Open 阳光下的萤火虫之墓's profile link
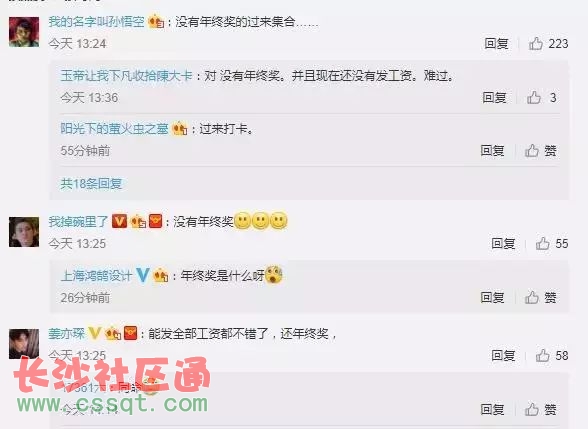 click(114, 129)
